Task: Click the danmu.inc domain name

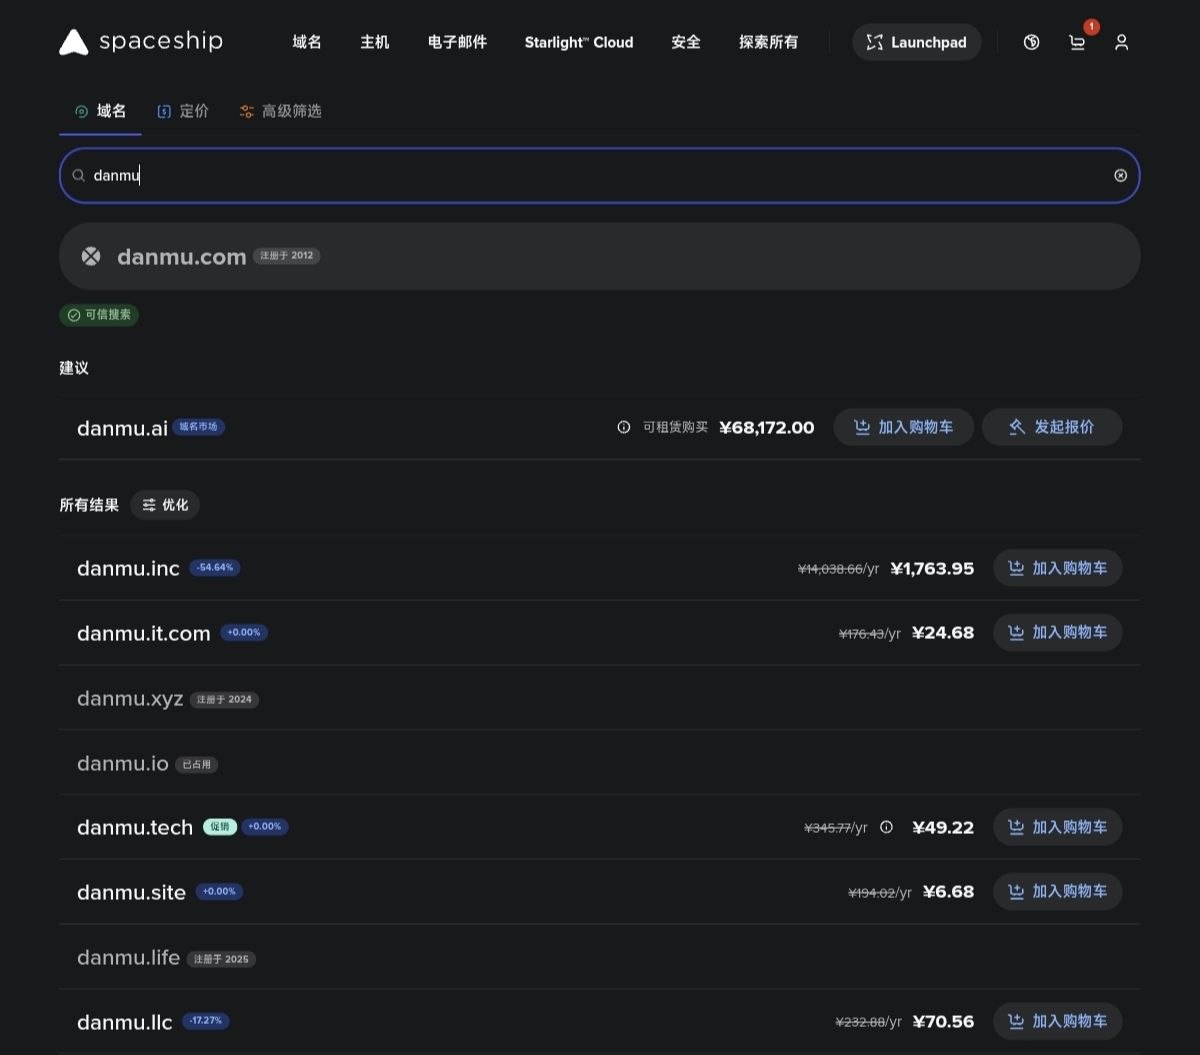Action: click(x=128, y=569)
